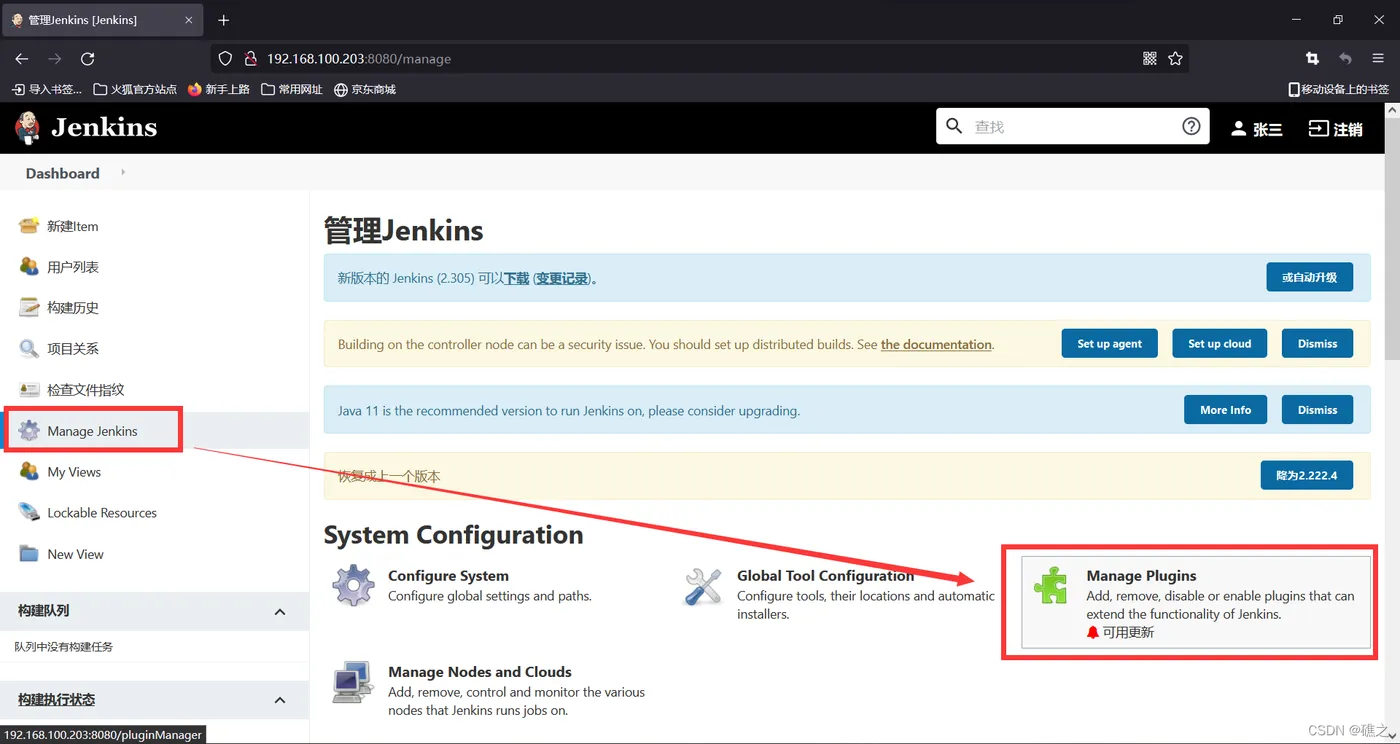Click the fingerprint icon beside 检查文件指纹

29,390
